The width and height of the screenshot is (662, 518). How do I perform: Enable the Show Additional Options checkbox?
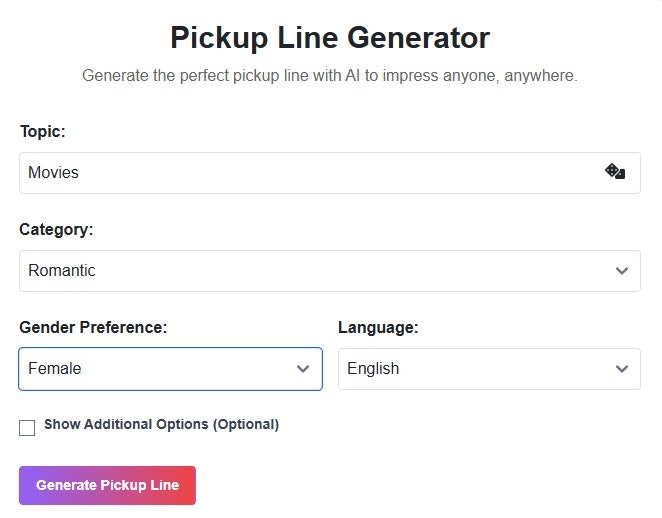(27, 428)
